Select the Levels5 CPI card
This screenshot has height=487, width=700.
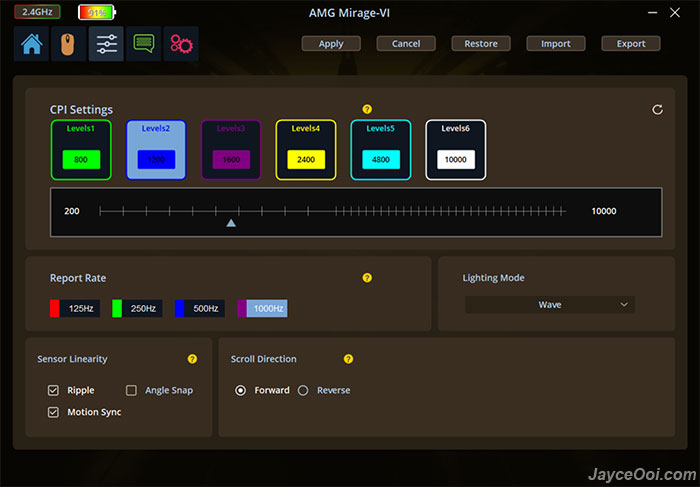click(381, 150)
